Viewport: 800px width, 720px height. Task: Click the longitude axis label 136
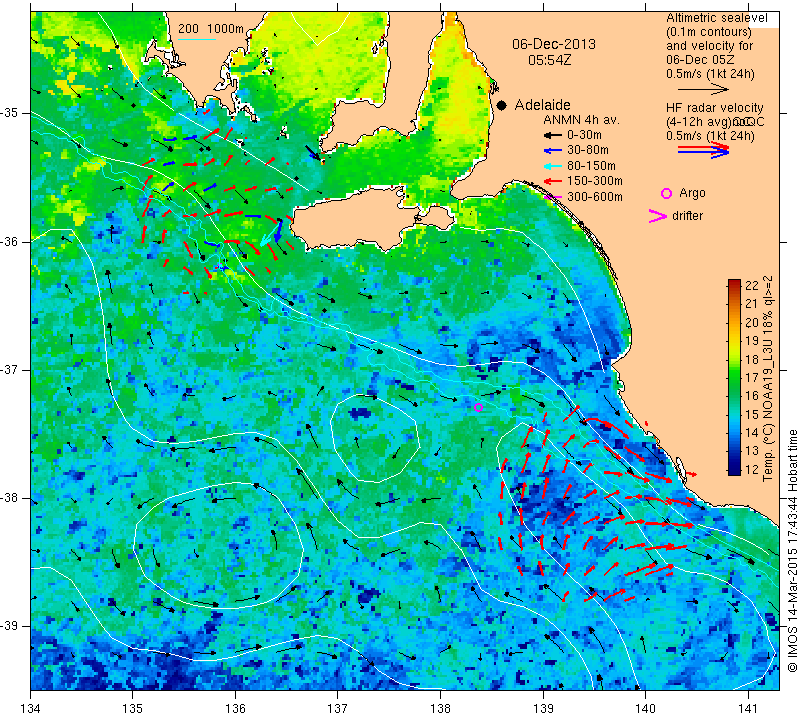point(236,709)
